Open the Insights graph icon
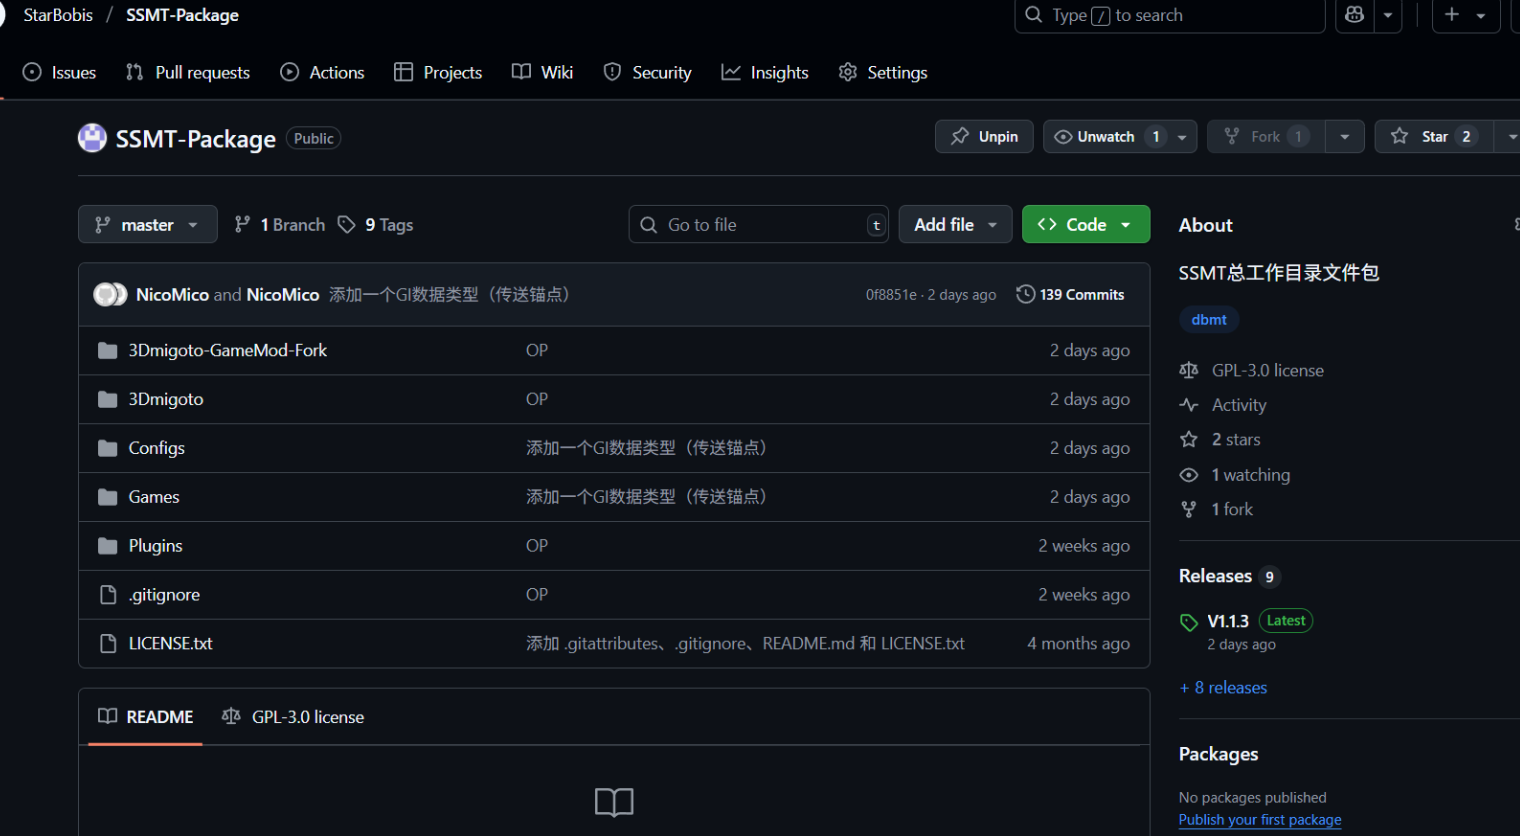 (x=731, y=72)
